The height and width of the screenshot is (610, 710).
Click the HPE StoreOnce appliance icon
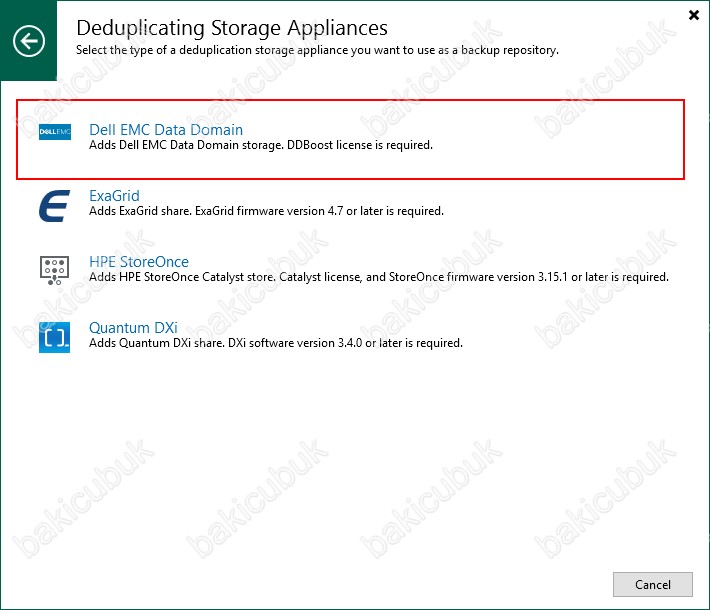[x=55, y=270]
